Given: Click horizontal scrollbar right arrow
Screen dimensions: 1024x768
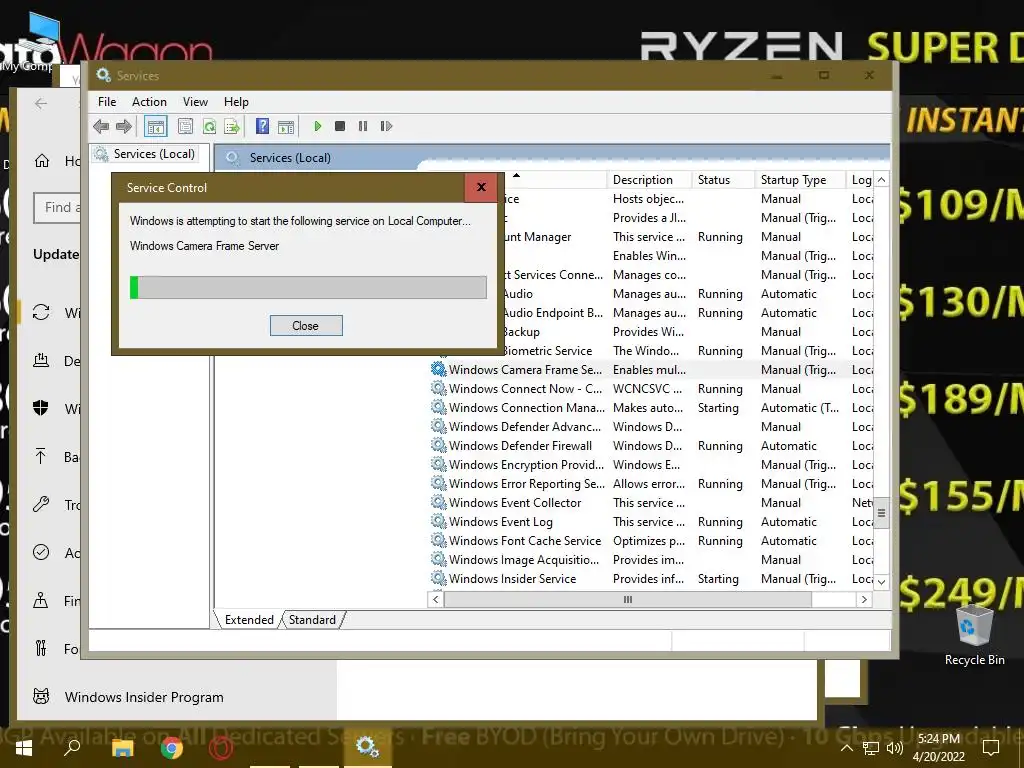Looking at the screenshot, I should (x=865, y=600).
